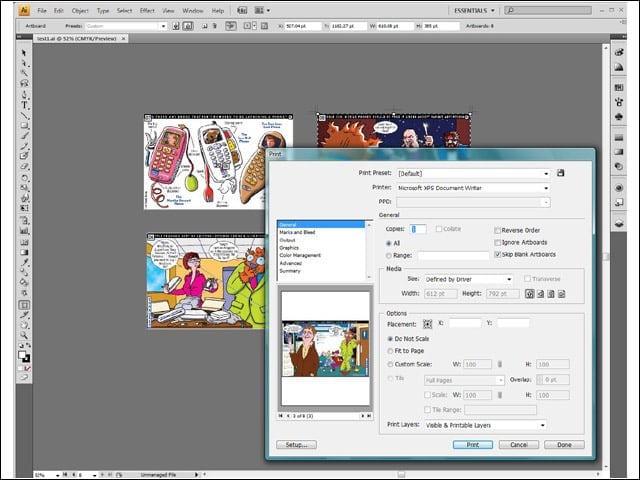Choose the Fit to Page option
Image resolution: width=640 pixels, height=480 pixels.
pos(390,351)
